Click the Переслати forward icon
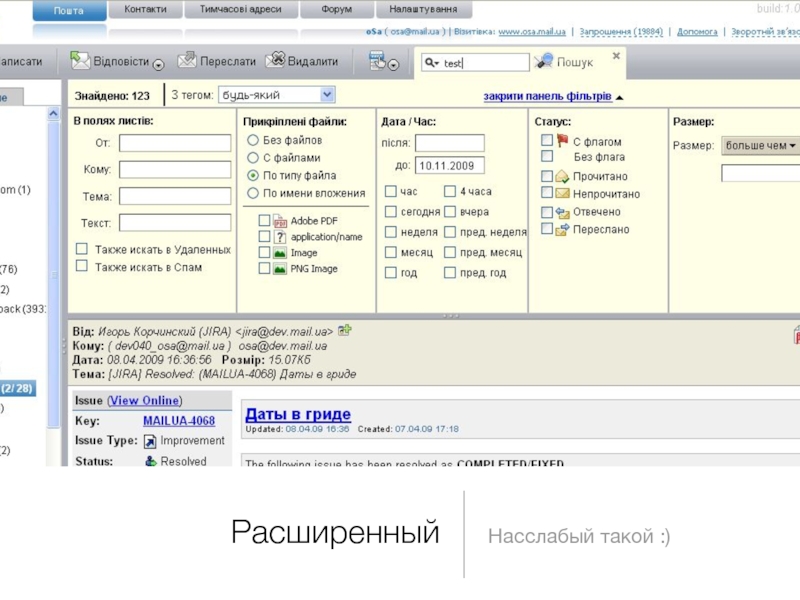The image size is (800, 600). point(187,61)
